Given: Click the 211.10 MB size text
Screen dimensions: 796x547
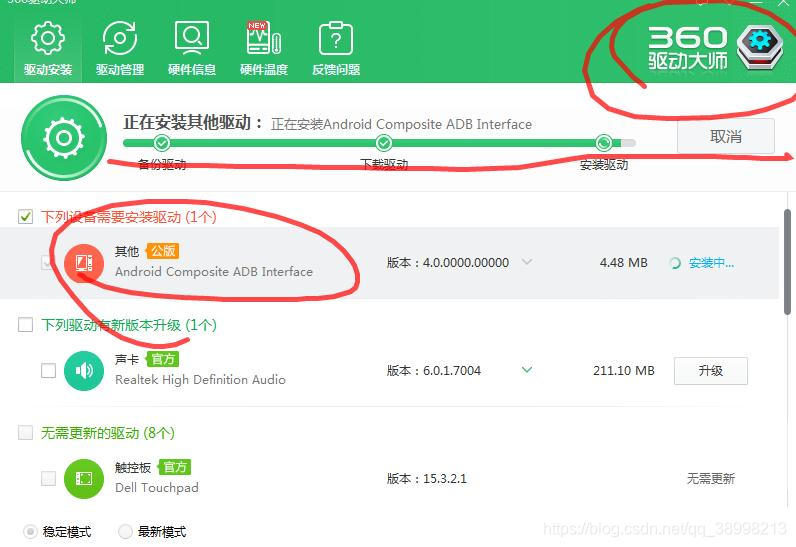Looking at the screenshot, I should tap(623, 370).
